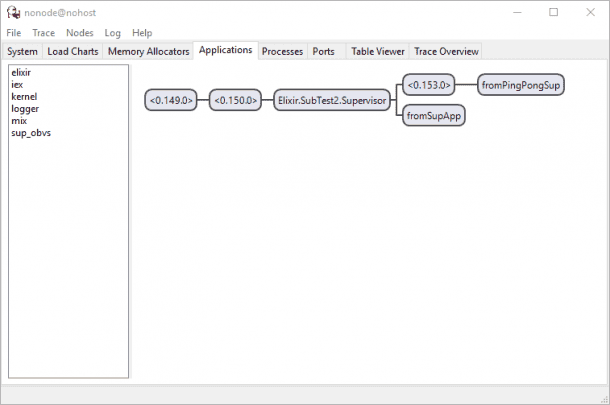Image resolution: width=610 pixels, height=405 pixels.
Task: Select the Processes tab
Action: 282,51
